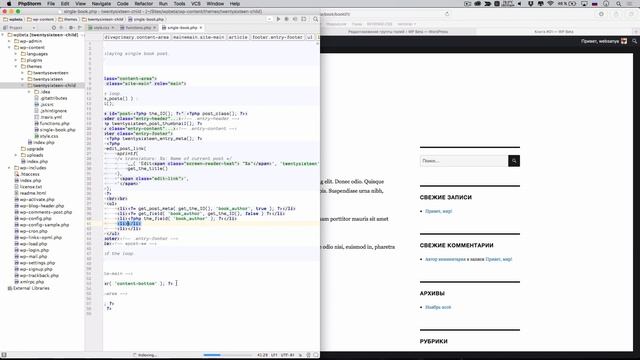Click the indexing progress bar in status bar
The height and width of the screenshot is (360, 640).
[x=228, y=355]
